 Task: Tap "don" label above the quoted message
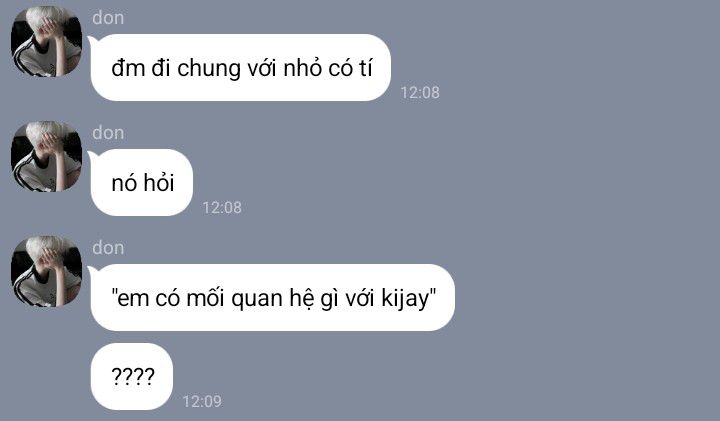[108, 248]
